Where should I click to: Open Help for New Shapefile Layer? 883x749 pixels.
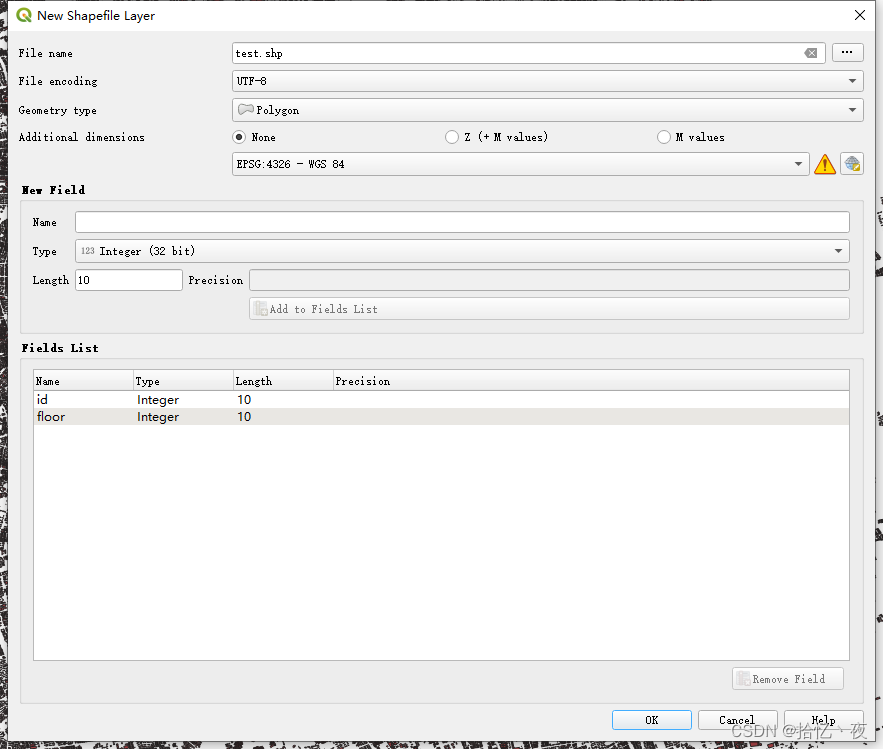coord(823,719)
